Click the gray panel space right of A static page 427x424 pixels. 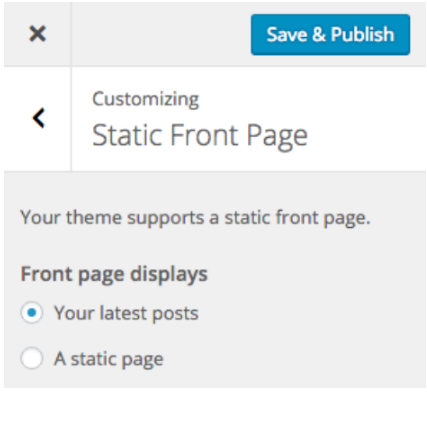tap(295, 359)
